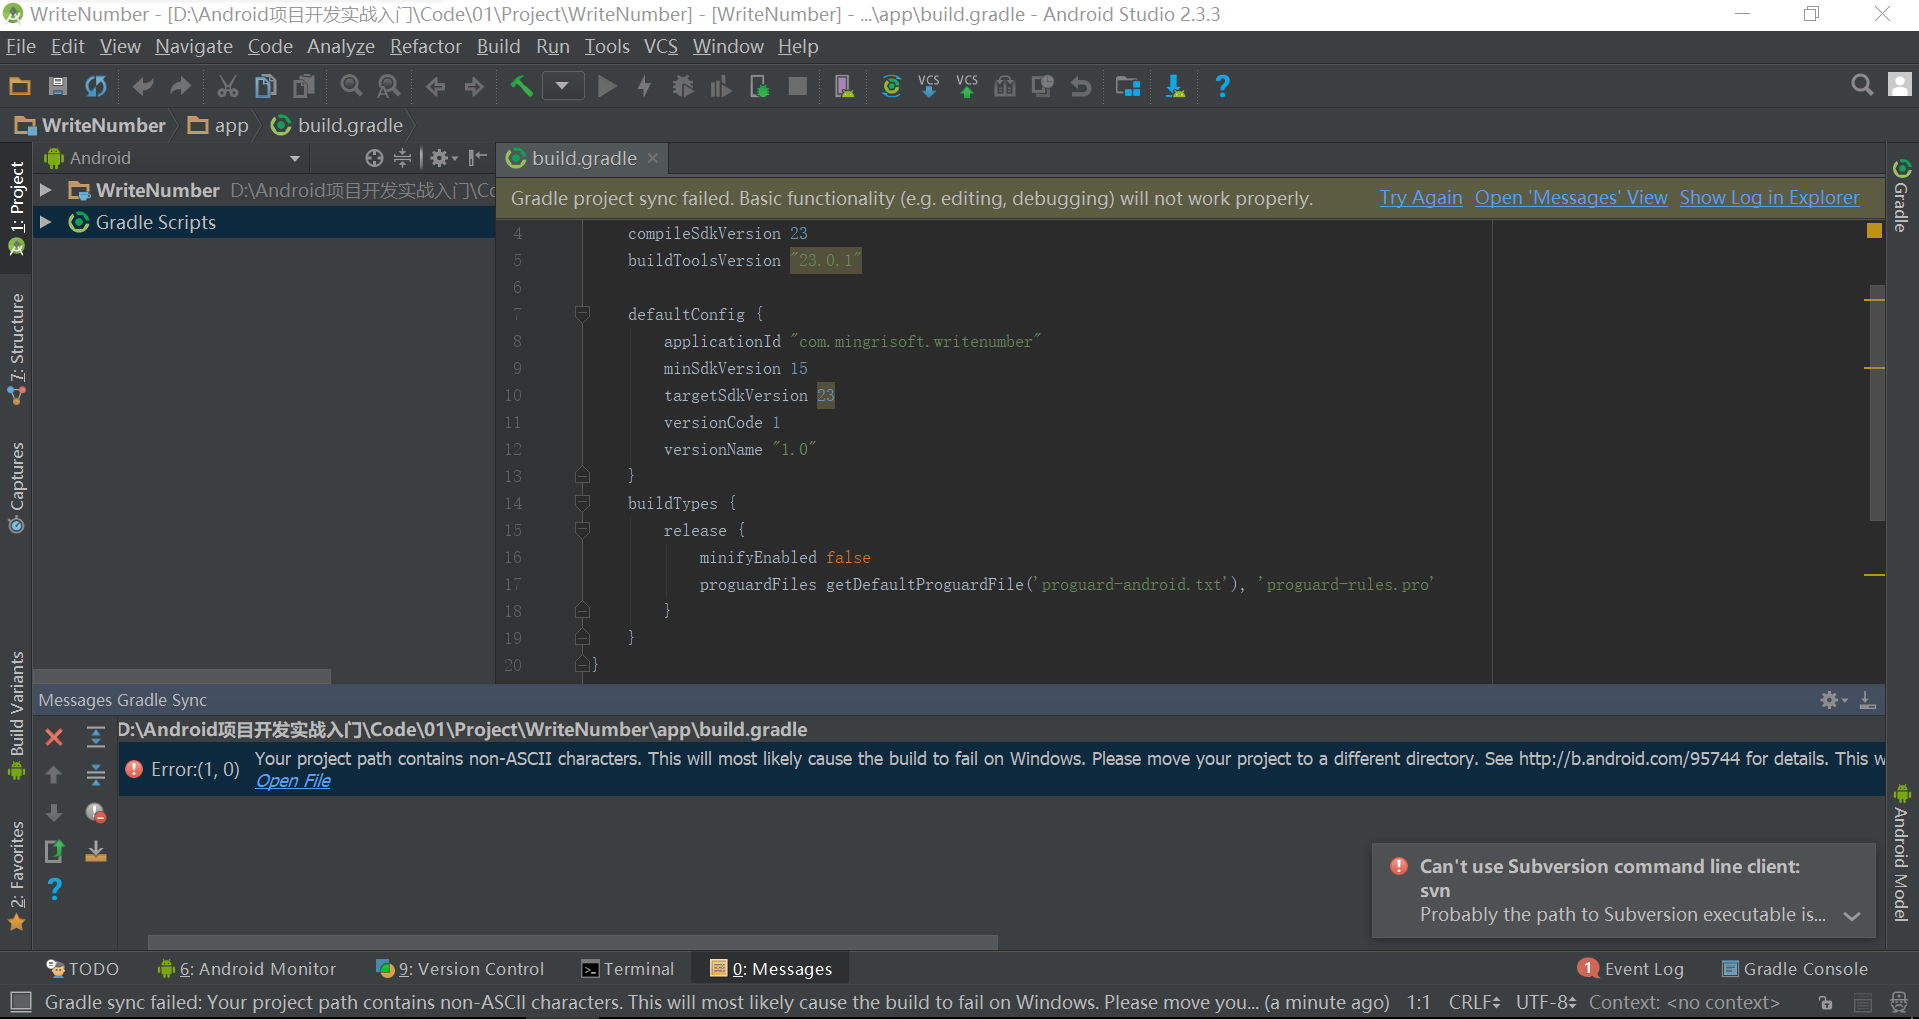Image resolution: width=1919 pixels, height=1019 pixels.
Task: Open the run configuration dropdown
Action: point(563,87)
